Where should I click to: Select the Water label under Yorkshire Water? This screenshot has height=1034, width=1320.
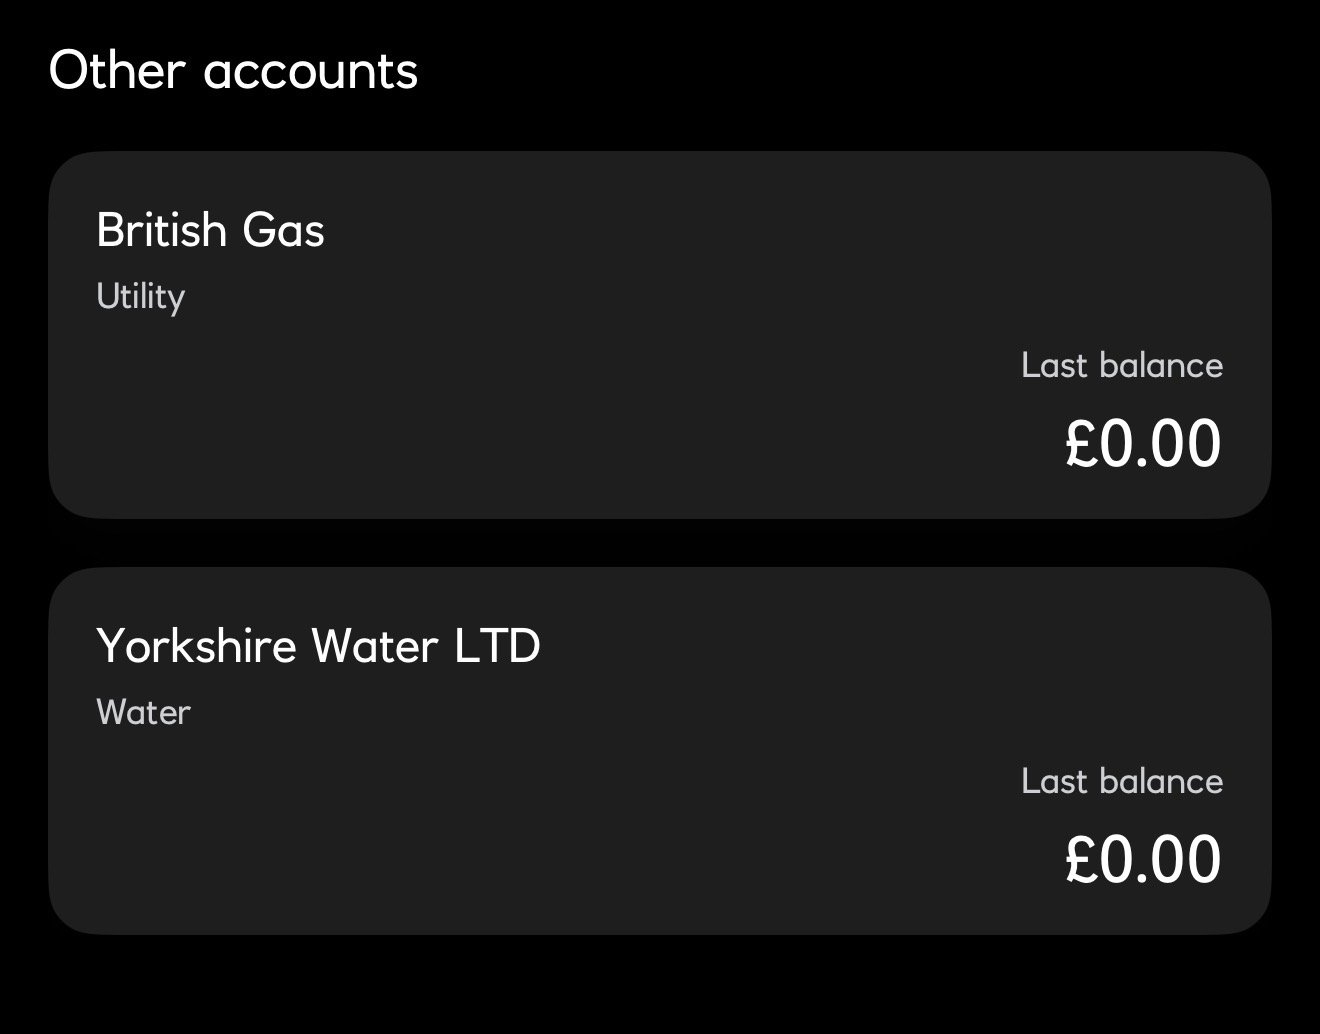[143, 713]
